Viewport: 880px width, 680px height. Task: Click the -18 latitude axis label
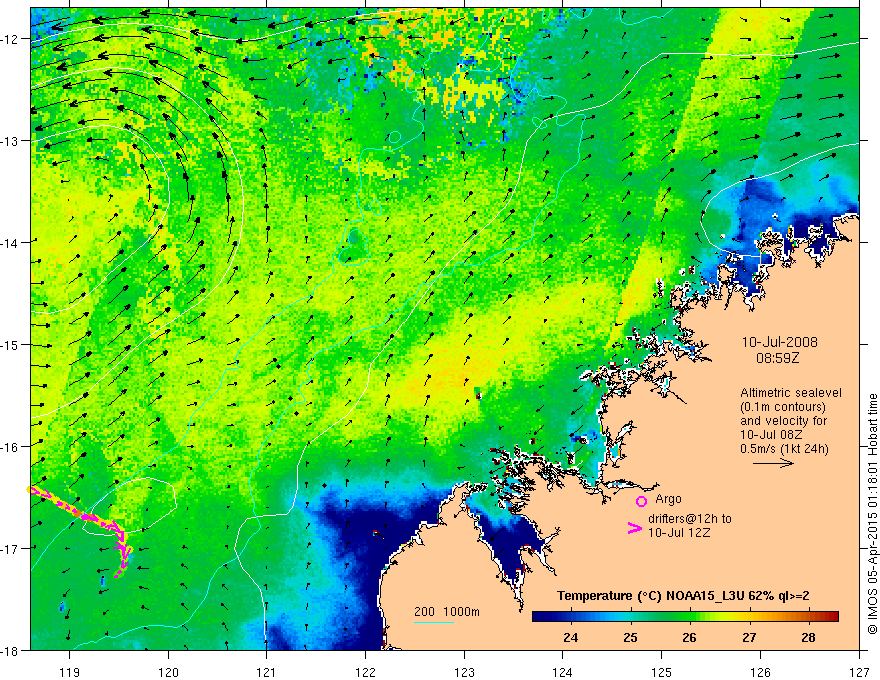11,650
